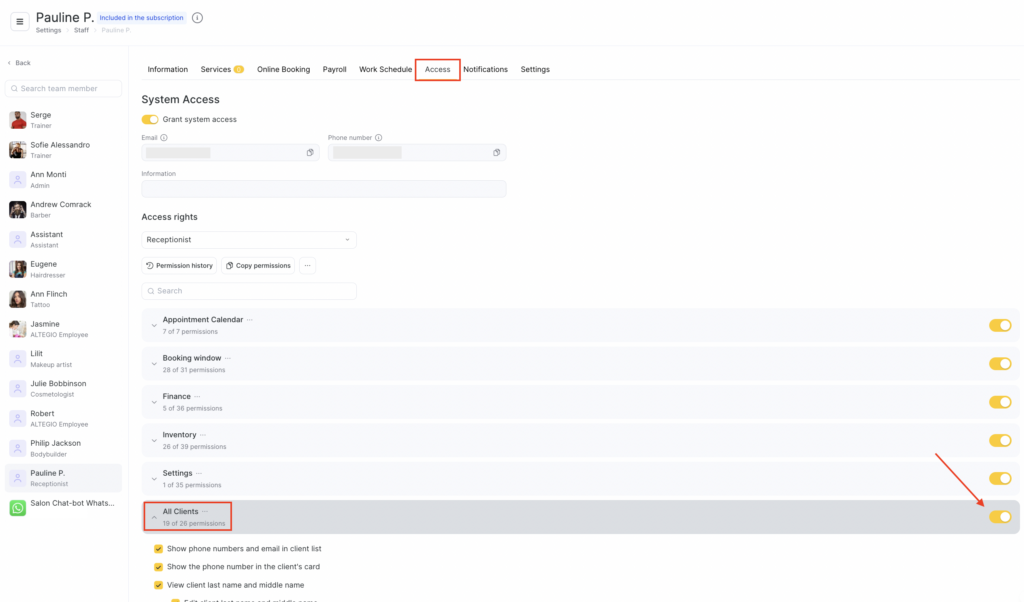Viewport: 1024px width, 602px height.
Task: Click the Permission history button
Action: 179,266
